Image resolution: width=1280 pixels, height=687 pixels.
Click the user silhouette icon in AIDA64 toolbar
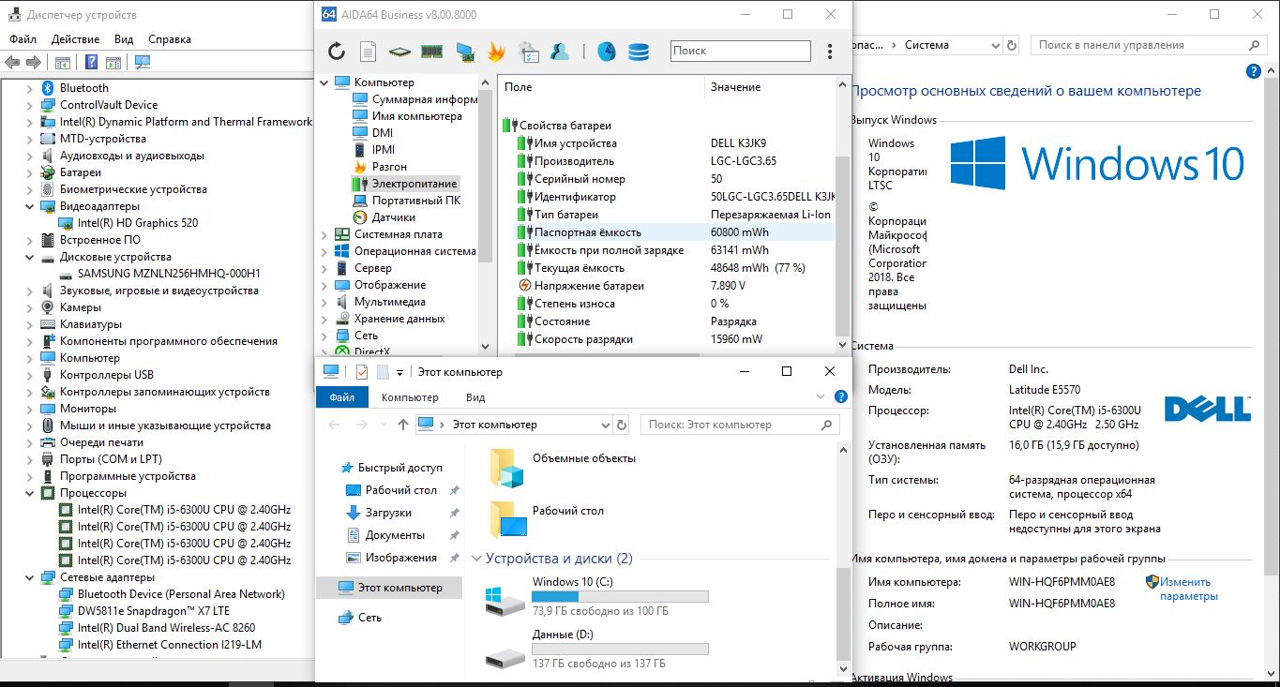pos(560,51)
